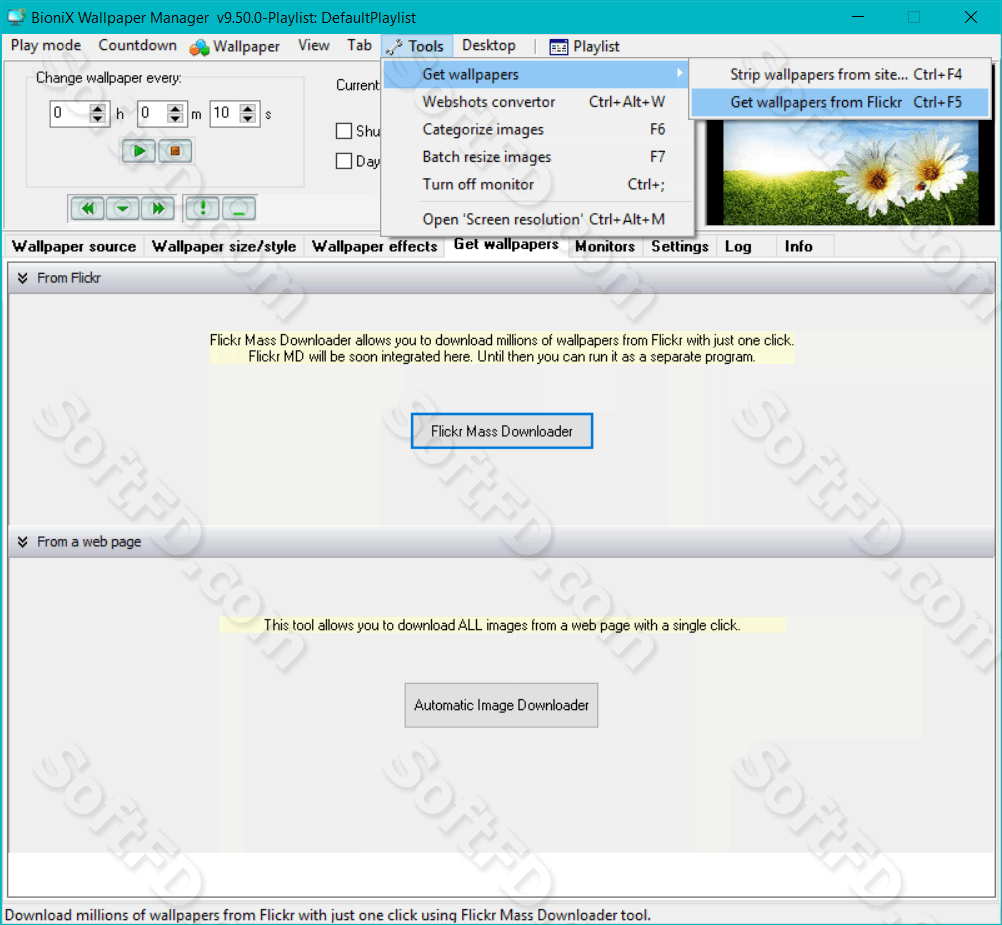
Task: Select Webshots convertor menu item
Action: coord(537,102)
